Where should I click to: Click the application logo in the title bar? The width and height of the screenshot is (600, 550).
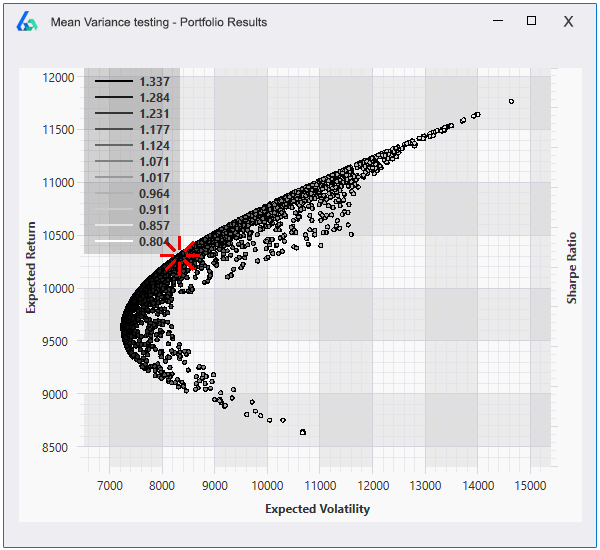(27, 21)
